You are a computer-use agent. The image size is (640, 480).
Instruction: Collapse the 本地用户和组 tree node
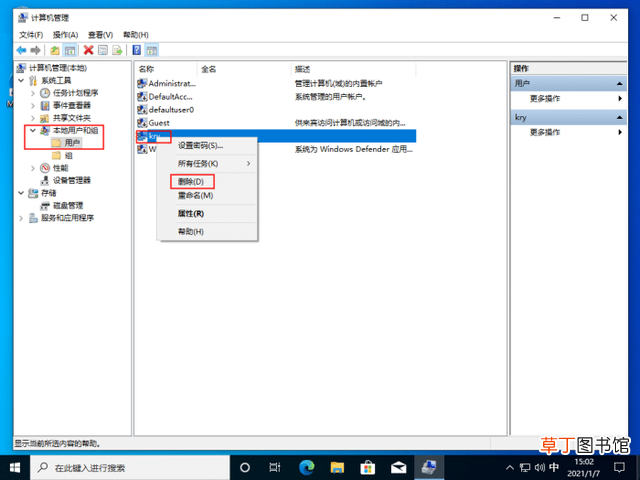[x=33, y=130]
